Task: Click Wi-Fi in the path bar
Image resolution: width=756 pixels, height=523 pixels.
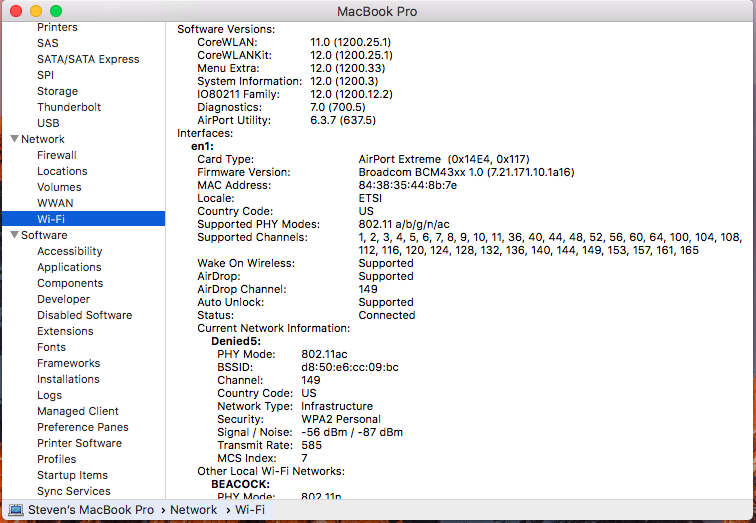Action: [x=250, y=510]
